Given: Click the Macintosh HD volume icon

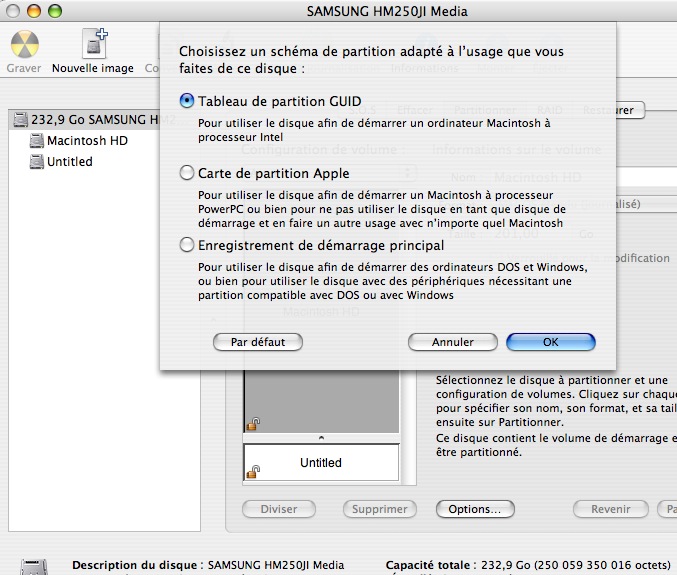Looking at the screenshot, I should coord(37,141).
